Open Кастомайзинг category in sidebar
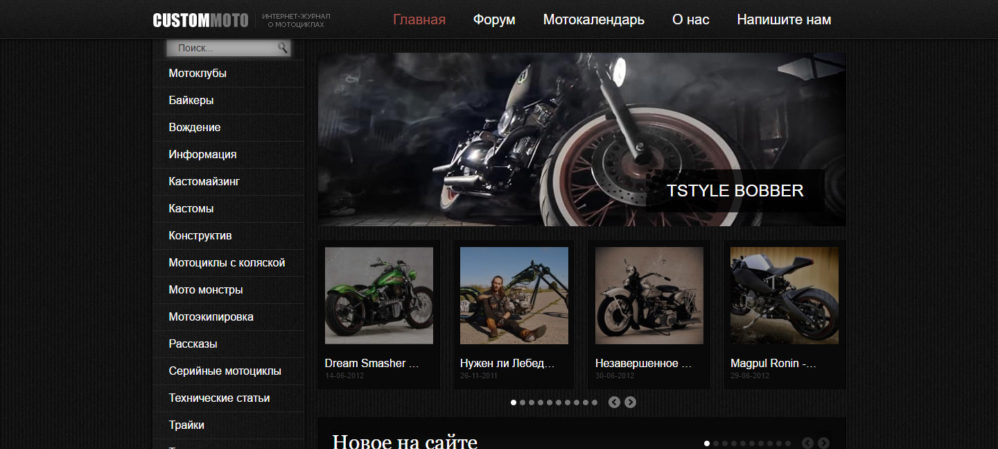 (204, 182)
